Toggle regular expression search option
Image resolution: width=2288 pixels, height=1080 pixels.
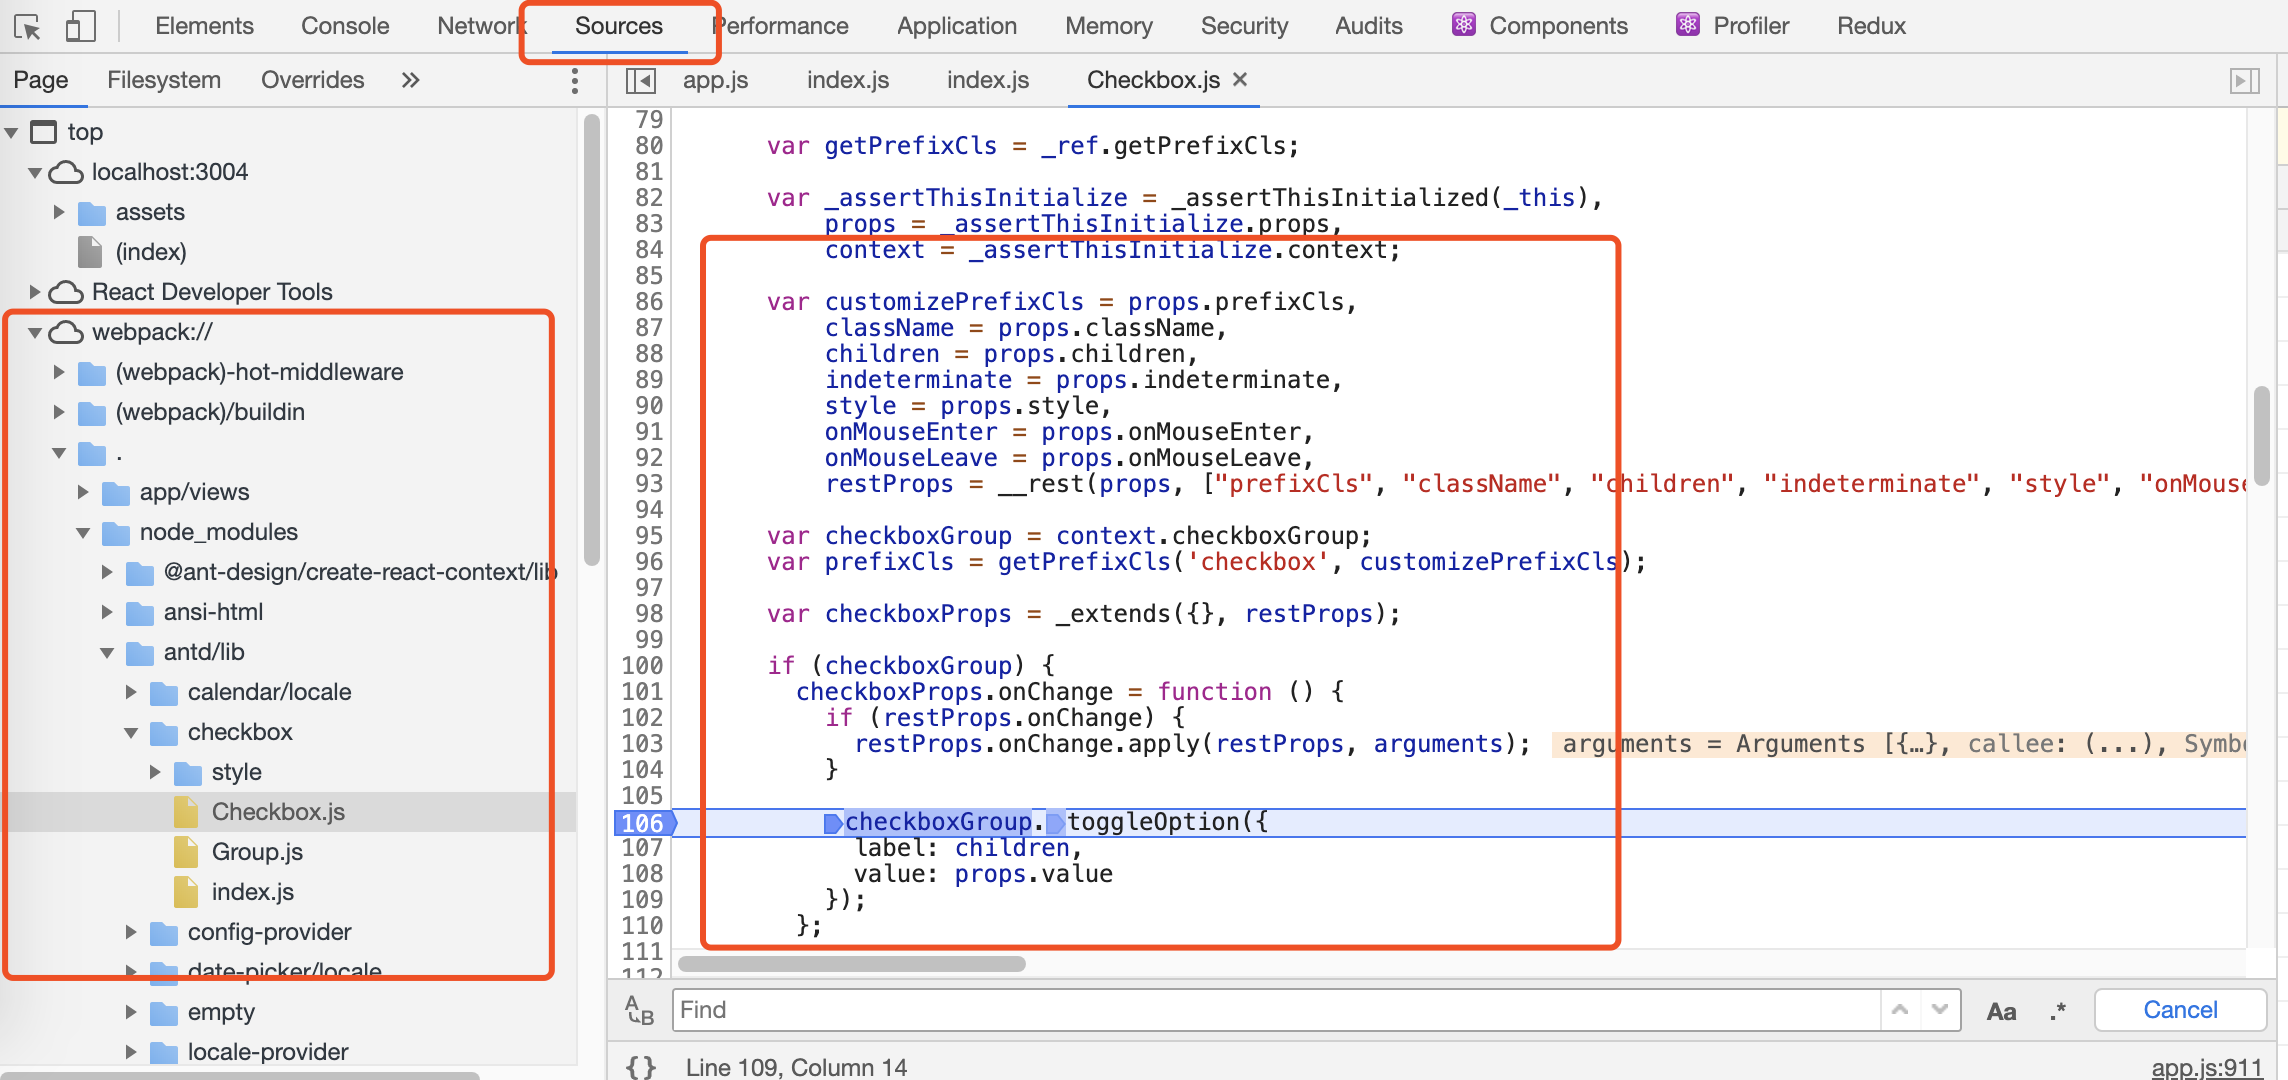click(2056, 1011)
